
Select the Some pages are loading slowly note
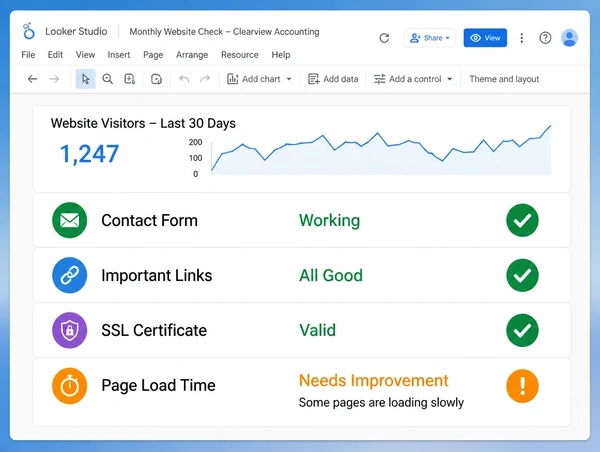click(x=381, y=403)
